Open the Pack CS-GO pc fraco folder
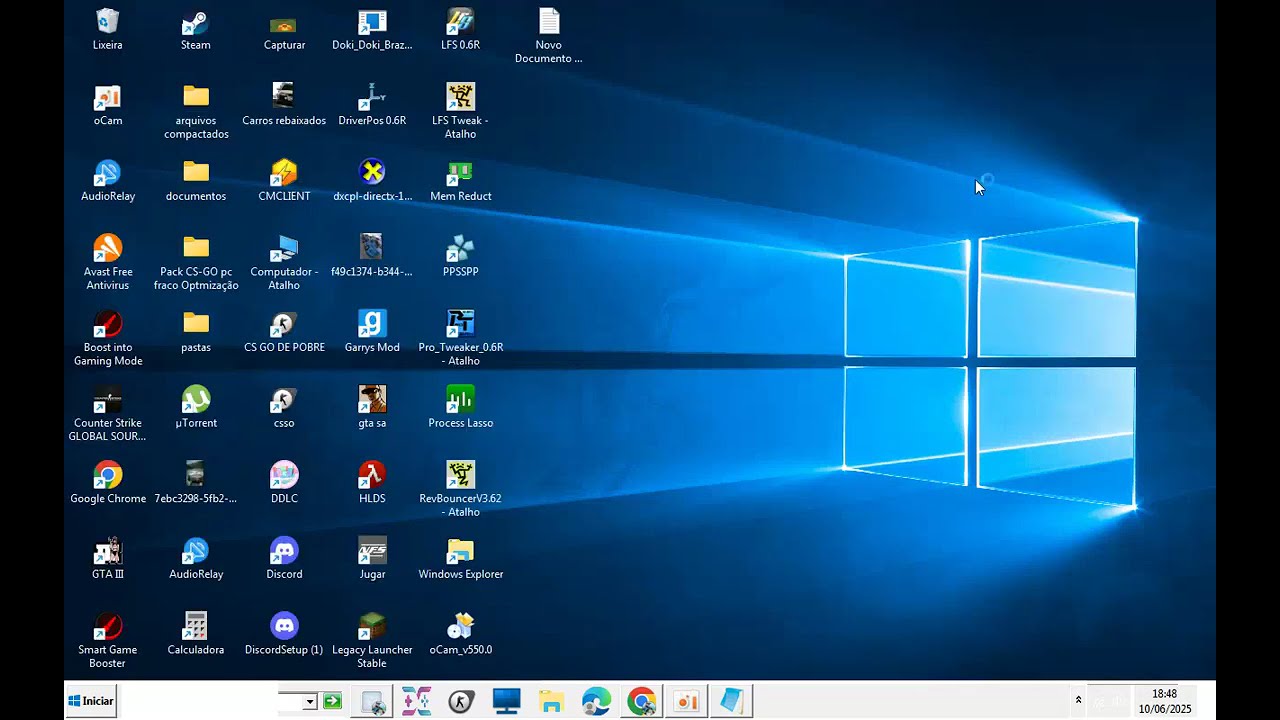Screen dimensions: 1280x720 coord(196,262)
